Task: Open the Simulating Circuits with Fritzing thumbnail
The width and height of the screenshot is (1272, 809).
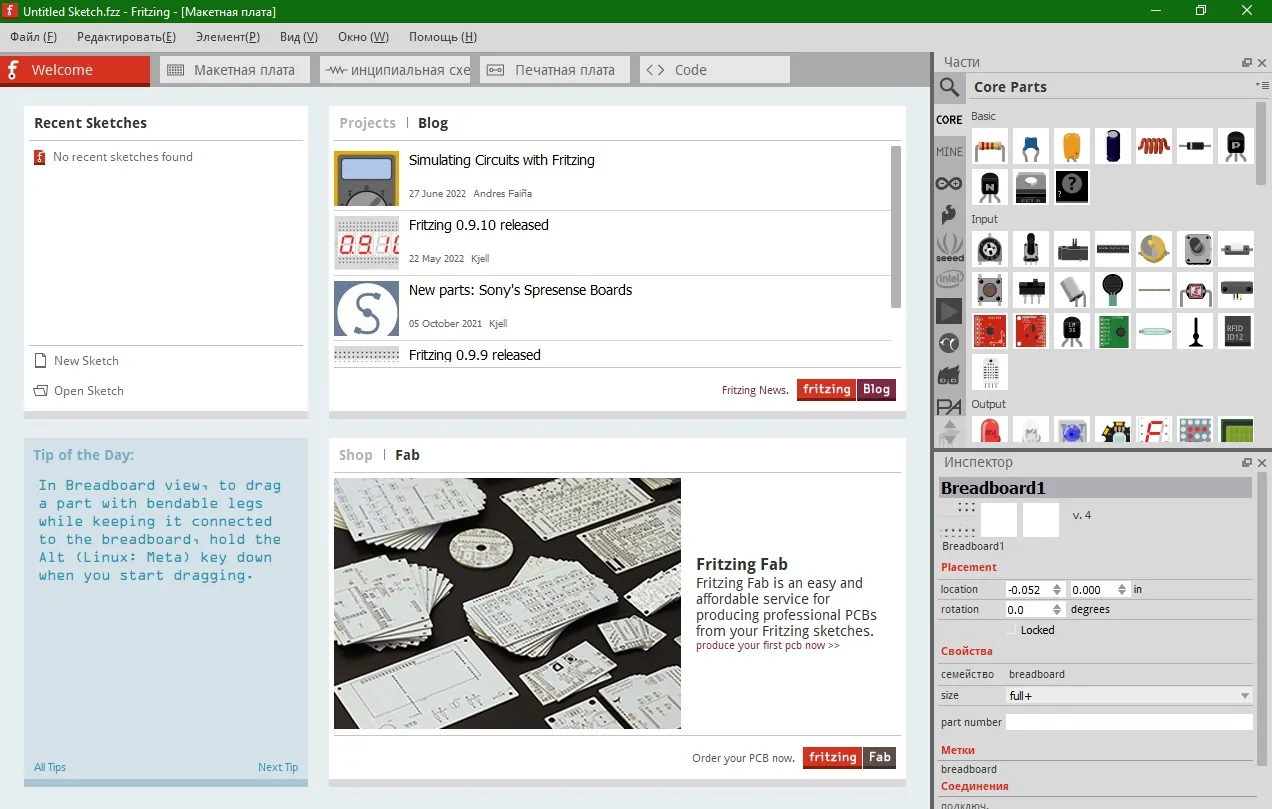Action: [366, 178]
